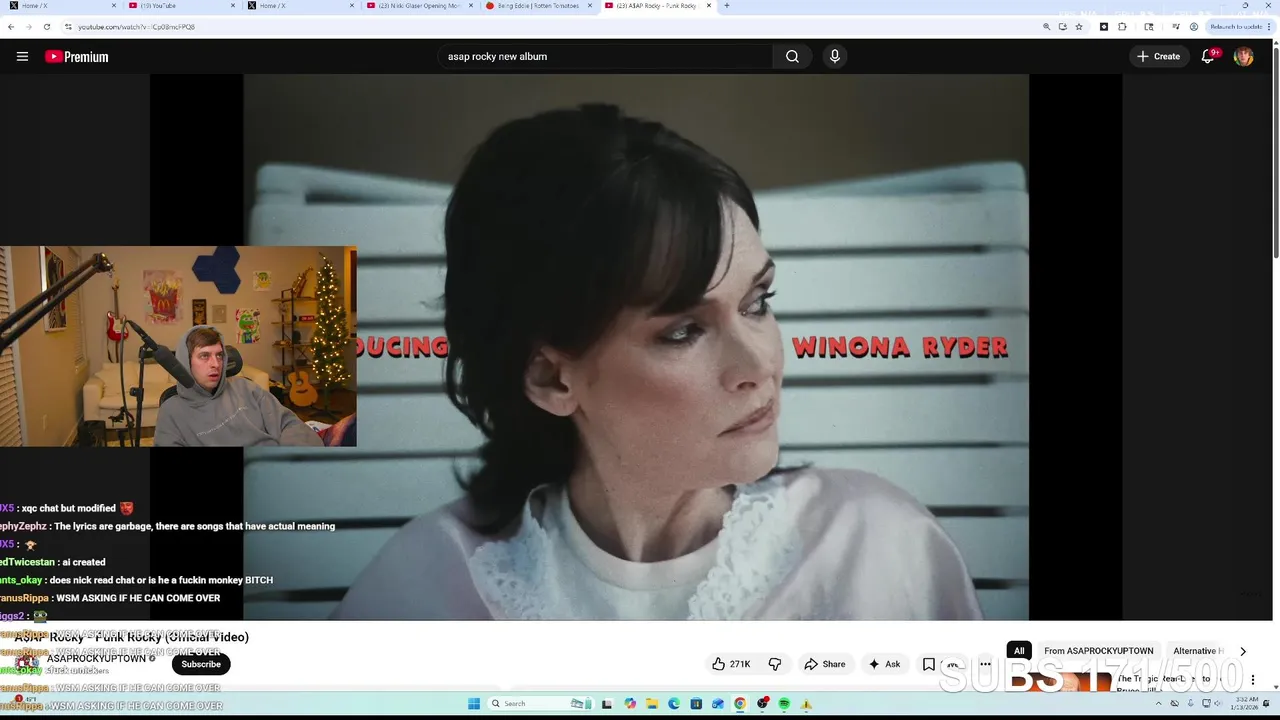Image resolution: width=1280 pixels, height=720 pixels.
Task: Select the From ASAPROCKYUPTOWN chip
Action: click(x=1099, y=651)
